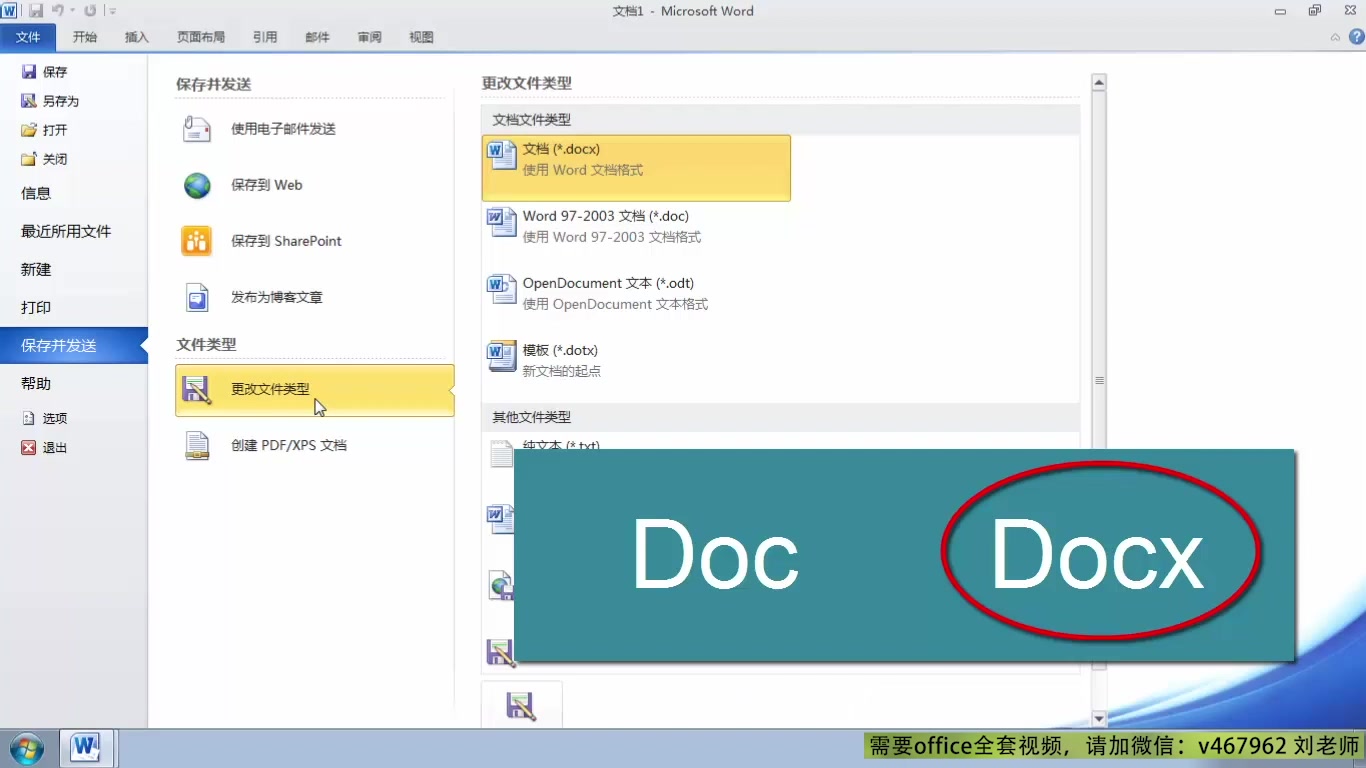
Task: Select 文档 (*.docx) file type
Action: (636, 168)
